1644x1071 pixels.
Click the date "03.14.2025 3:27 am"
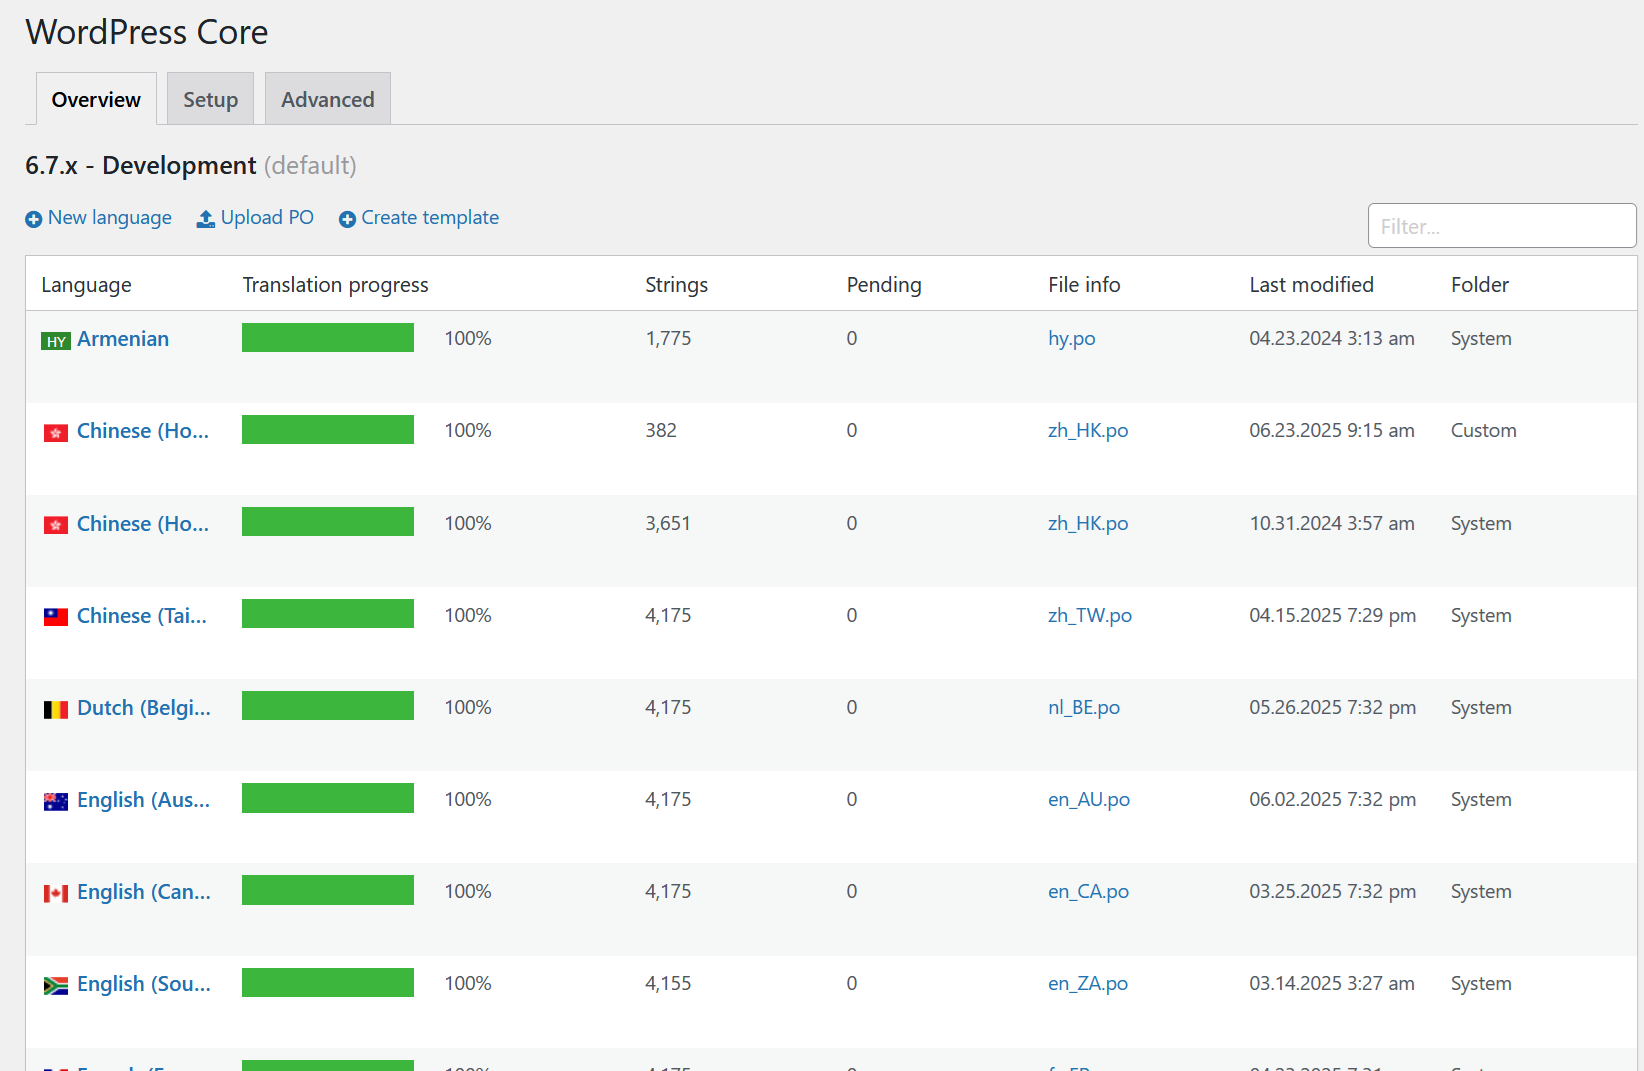pos(1332,984)
